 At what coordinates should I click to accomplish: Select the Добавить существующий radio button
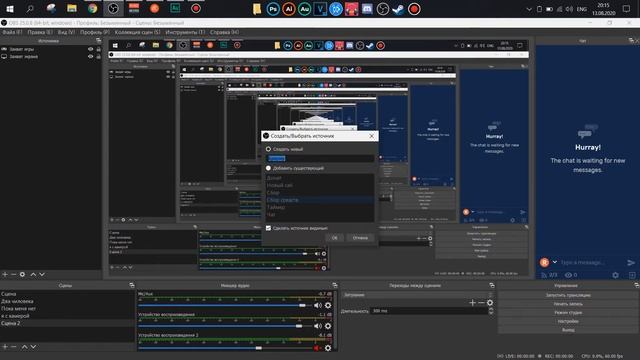268,168
